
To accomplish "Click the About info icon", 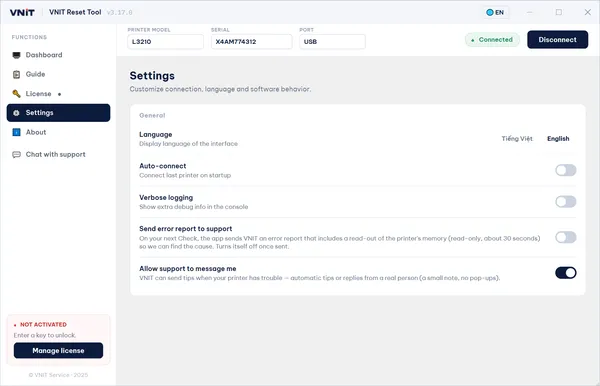I will coord(16,132).
